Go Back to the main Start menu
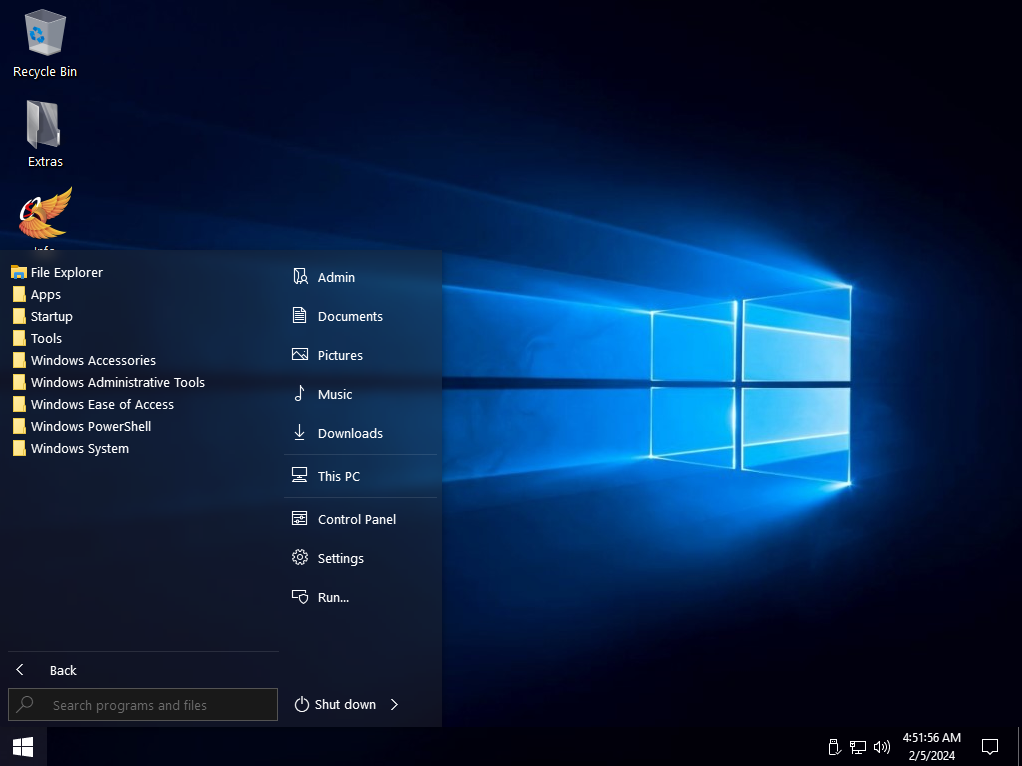The width and height of the screenshot is (1022, 766). pos(62,670)
